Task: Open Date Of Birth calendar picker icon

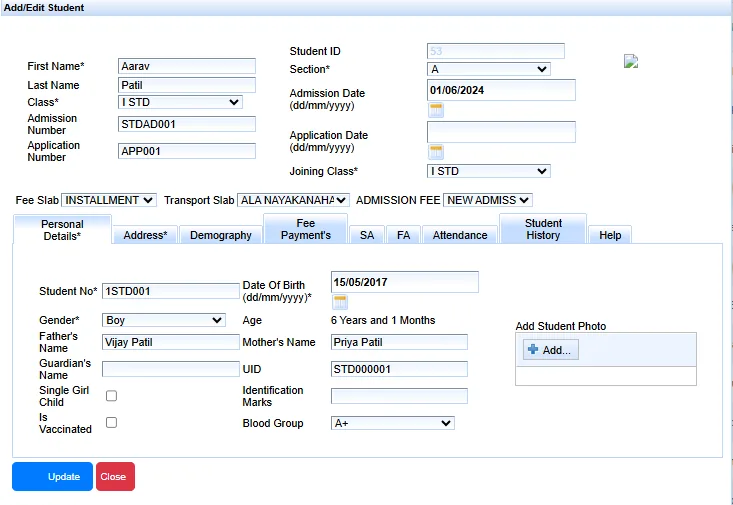Action: 340,302
